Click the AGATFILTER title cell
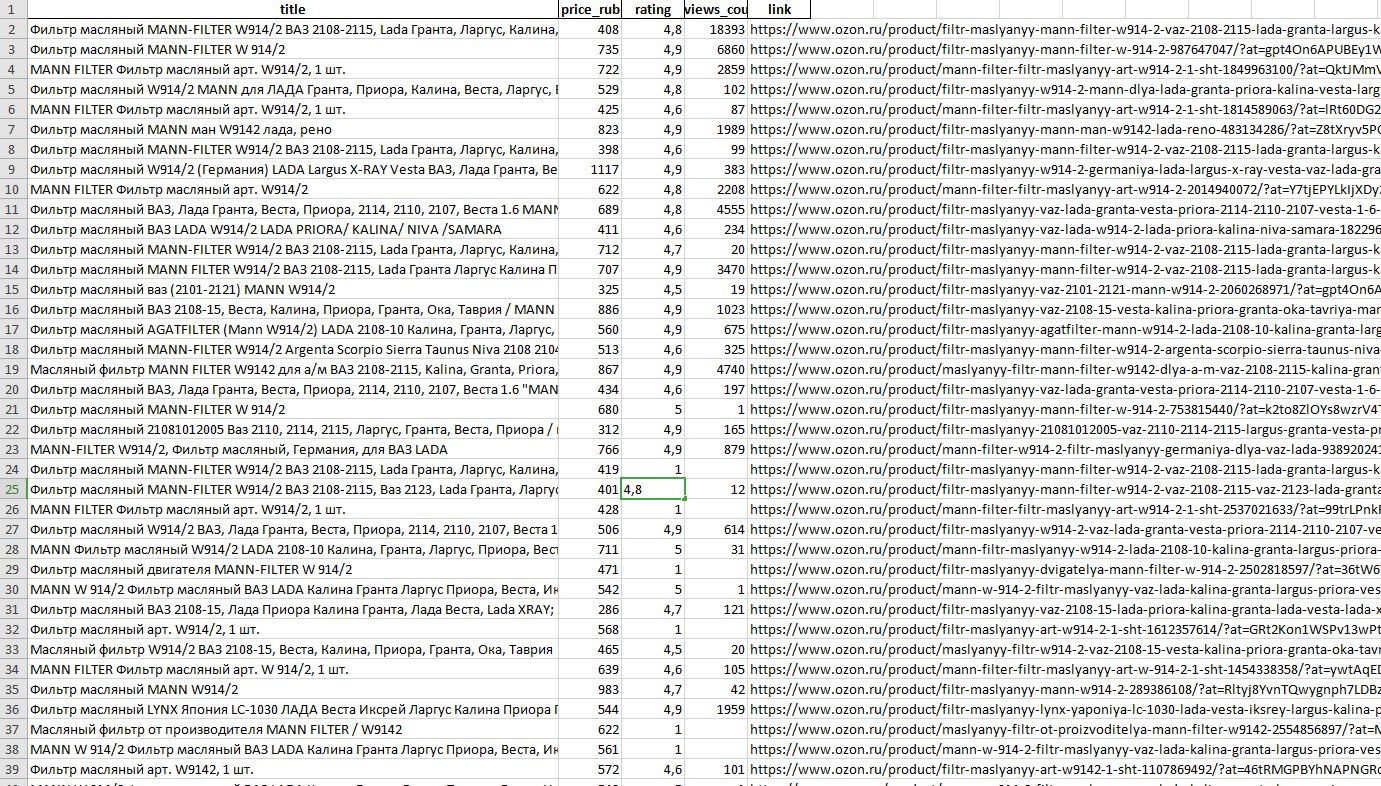The image size is (1381, 786). pos(292,329)
